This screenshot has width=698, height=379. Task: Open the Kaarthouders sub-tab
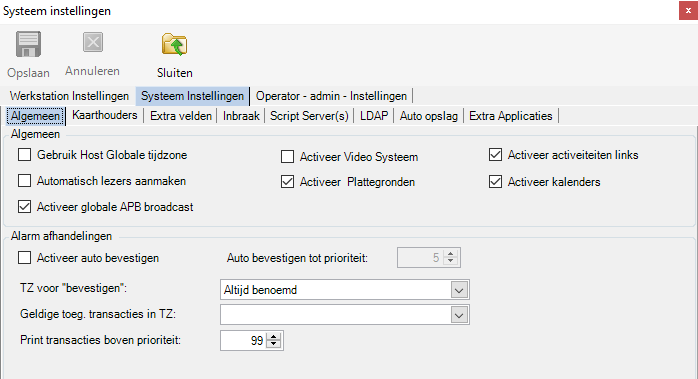tap(105, 115)
